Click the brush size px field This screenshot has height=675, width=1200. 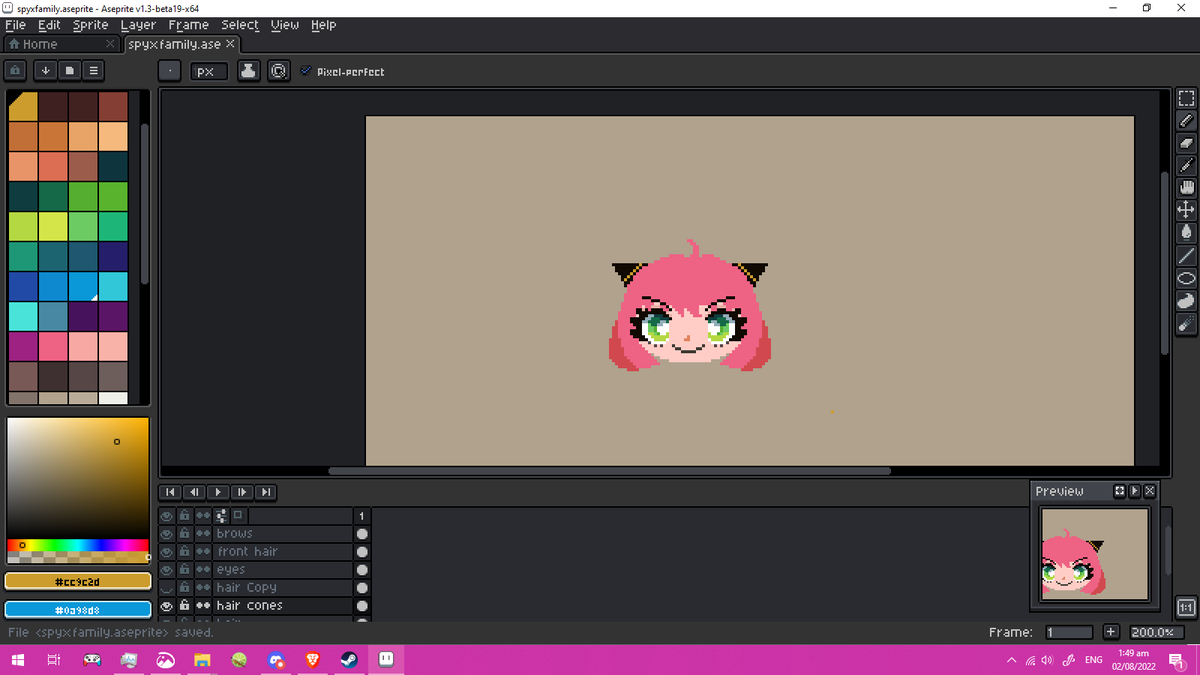pyautogui.click(x=209, y=71)
